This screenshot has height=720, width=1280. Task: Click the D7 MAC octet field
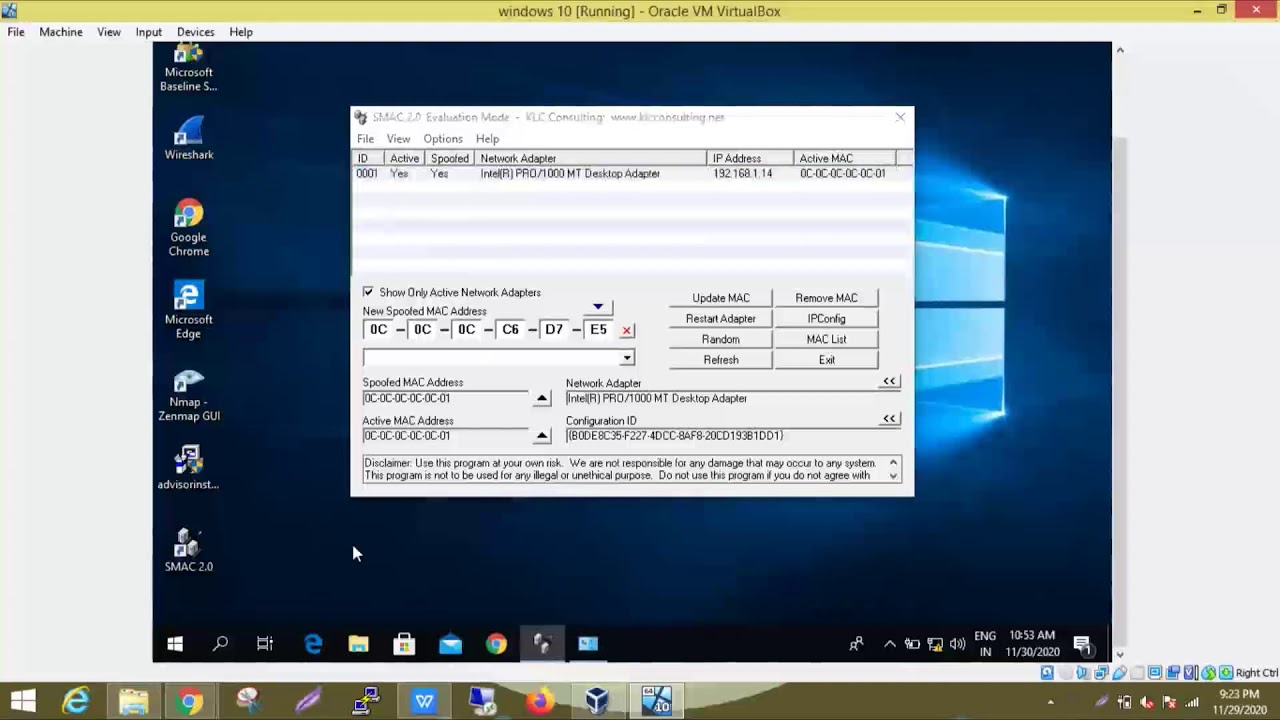[554, 330]
